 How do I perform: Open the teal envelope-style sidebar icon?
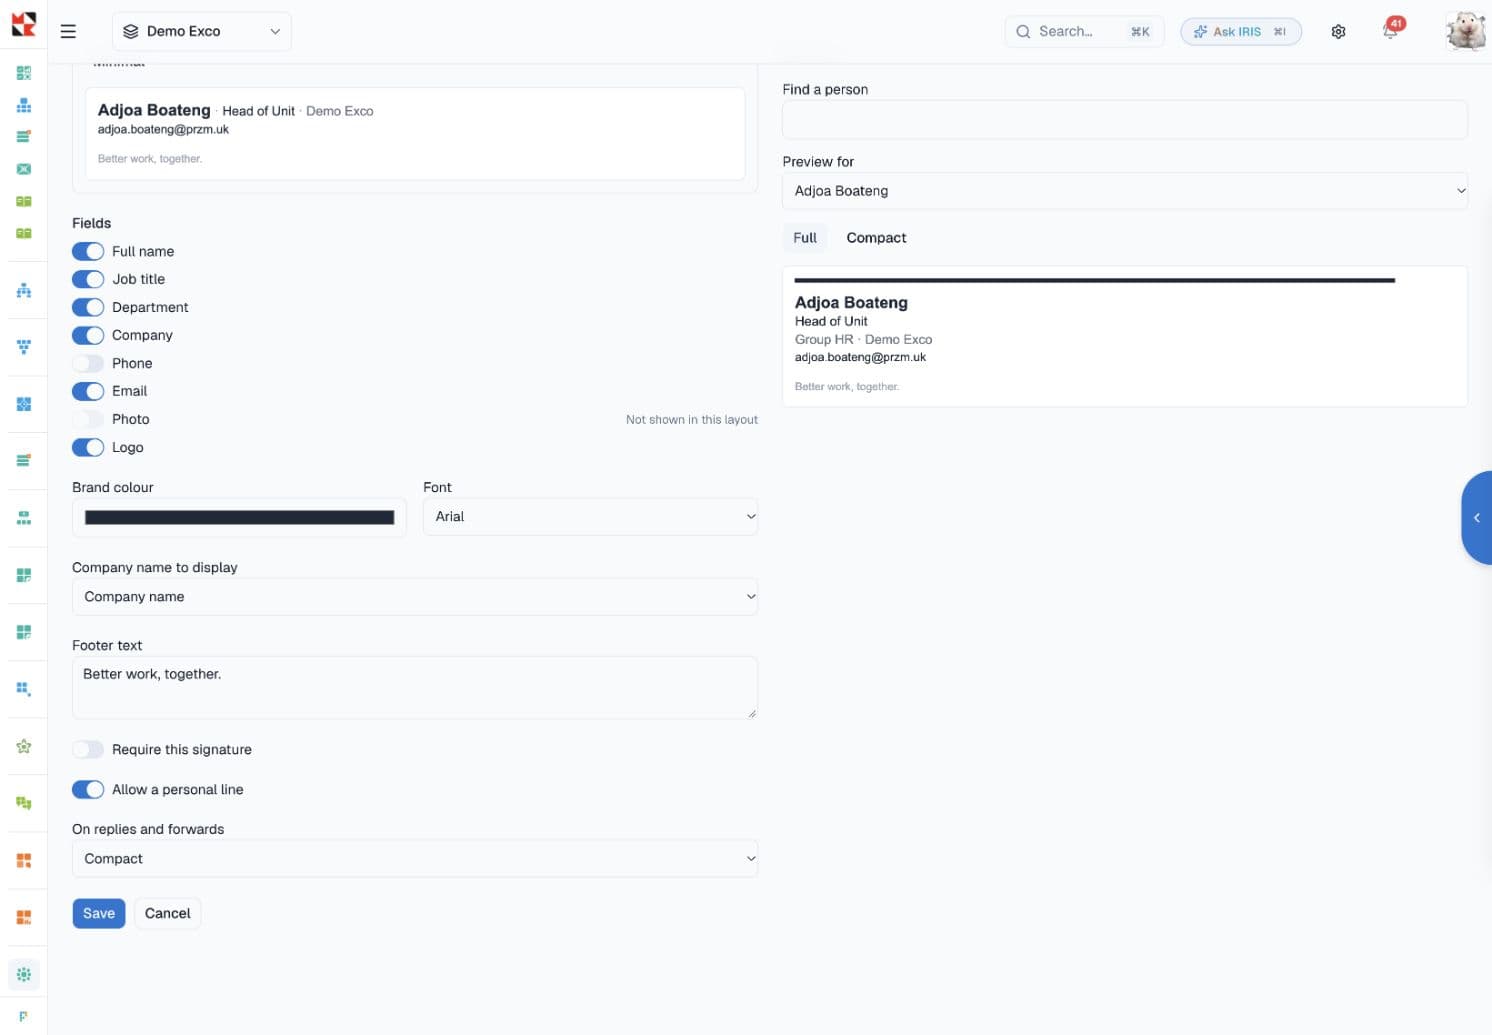[24, 169]
